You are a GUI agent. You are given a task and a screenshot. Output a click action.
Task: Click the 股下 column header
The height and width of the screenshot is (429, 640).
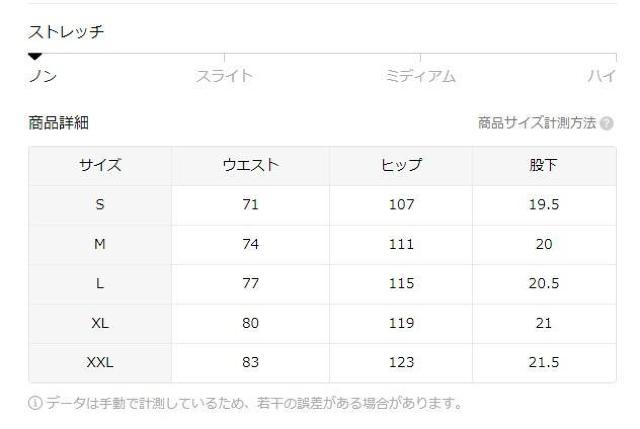pyautogui.click(x=543, y=165)
